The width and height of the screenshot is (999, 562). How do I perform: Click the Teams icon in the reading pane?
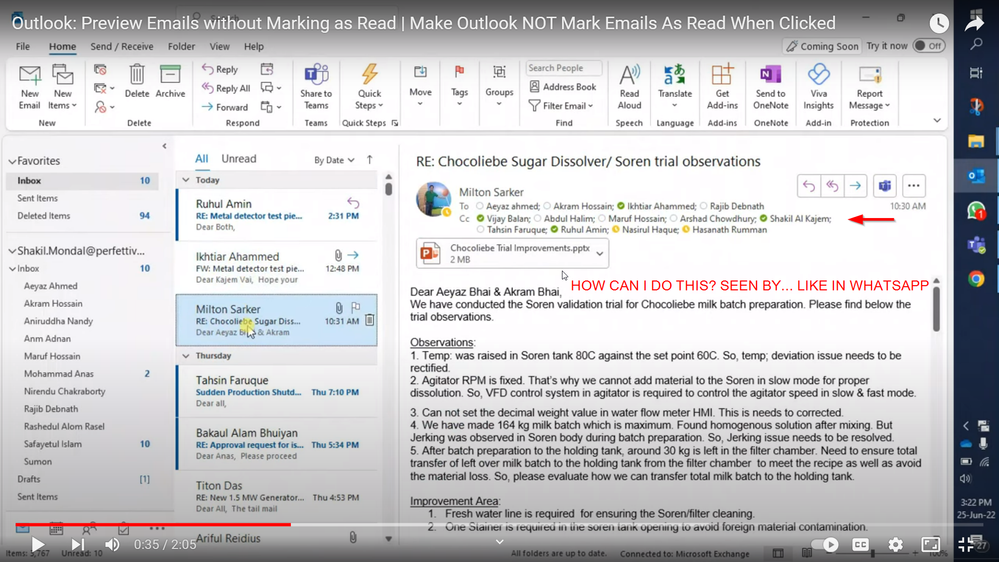(885, 186)
